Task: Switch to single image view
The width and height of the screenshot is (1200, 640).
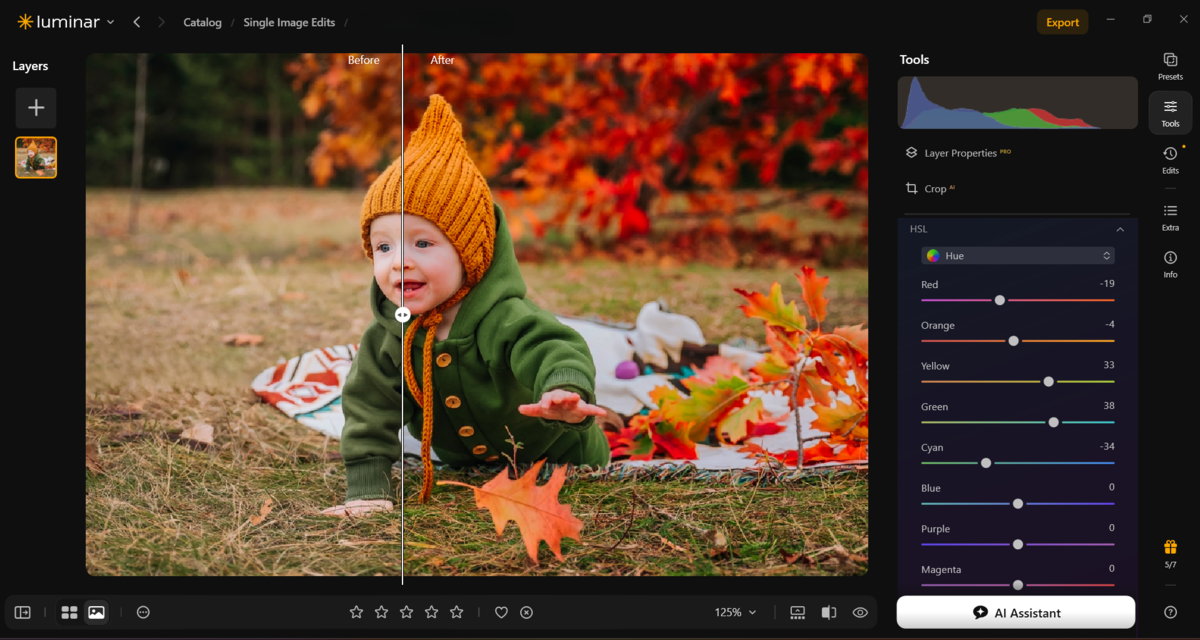Action: tap(96, 612)
